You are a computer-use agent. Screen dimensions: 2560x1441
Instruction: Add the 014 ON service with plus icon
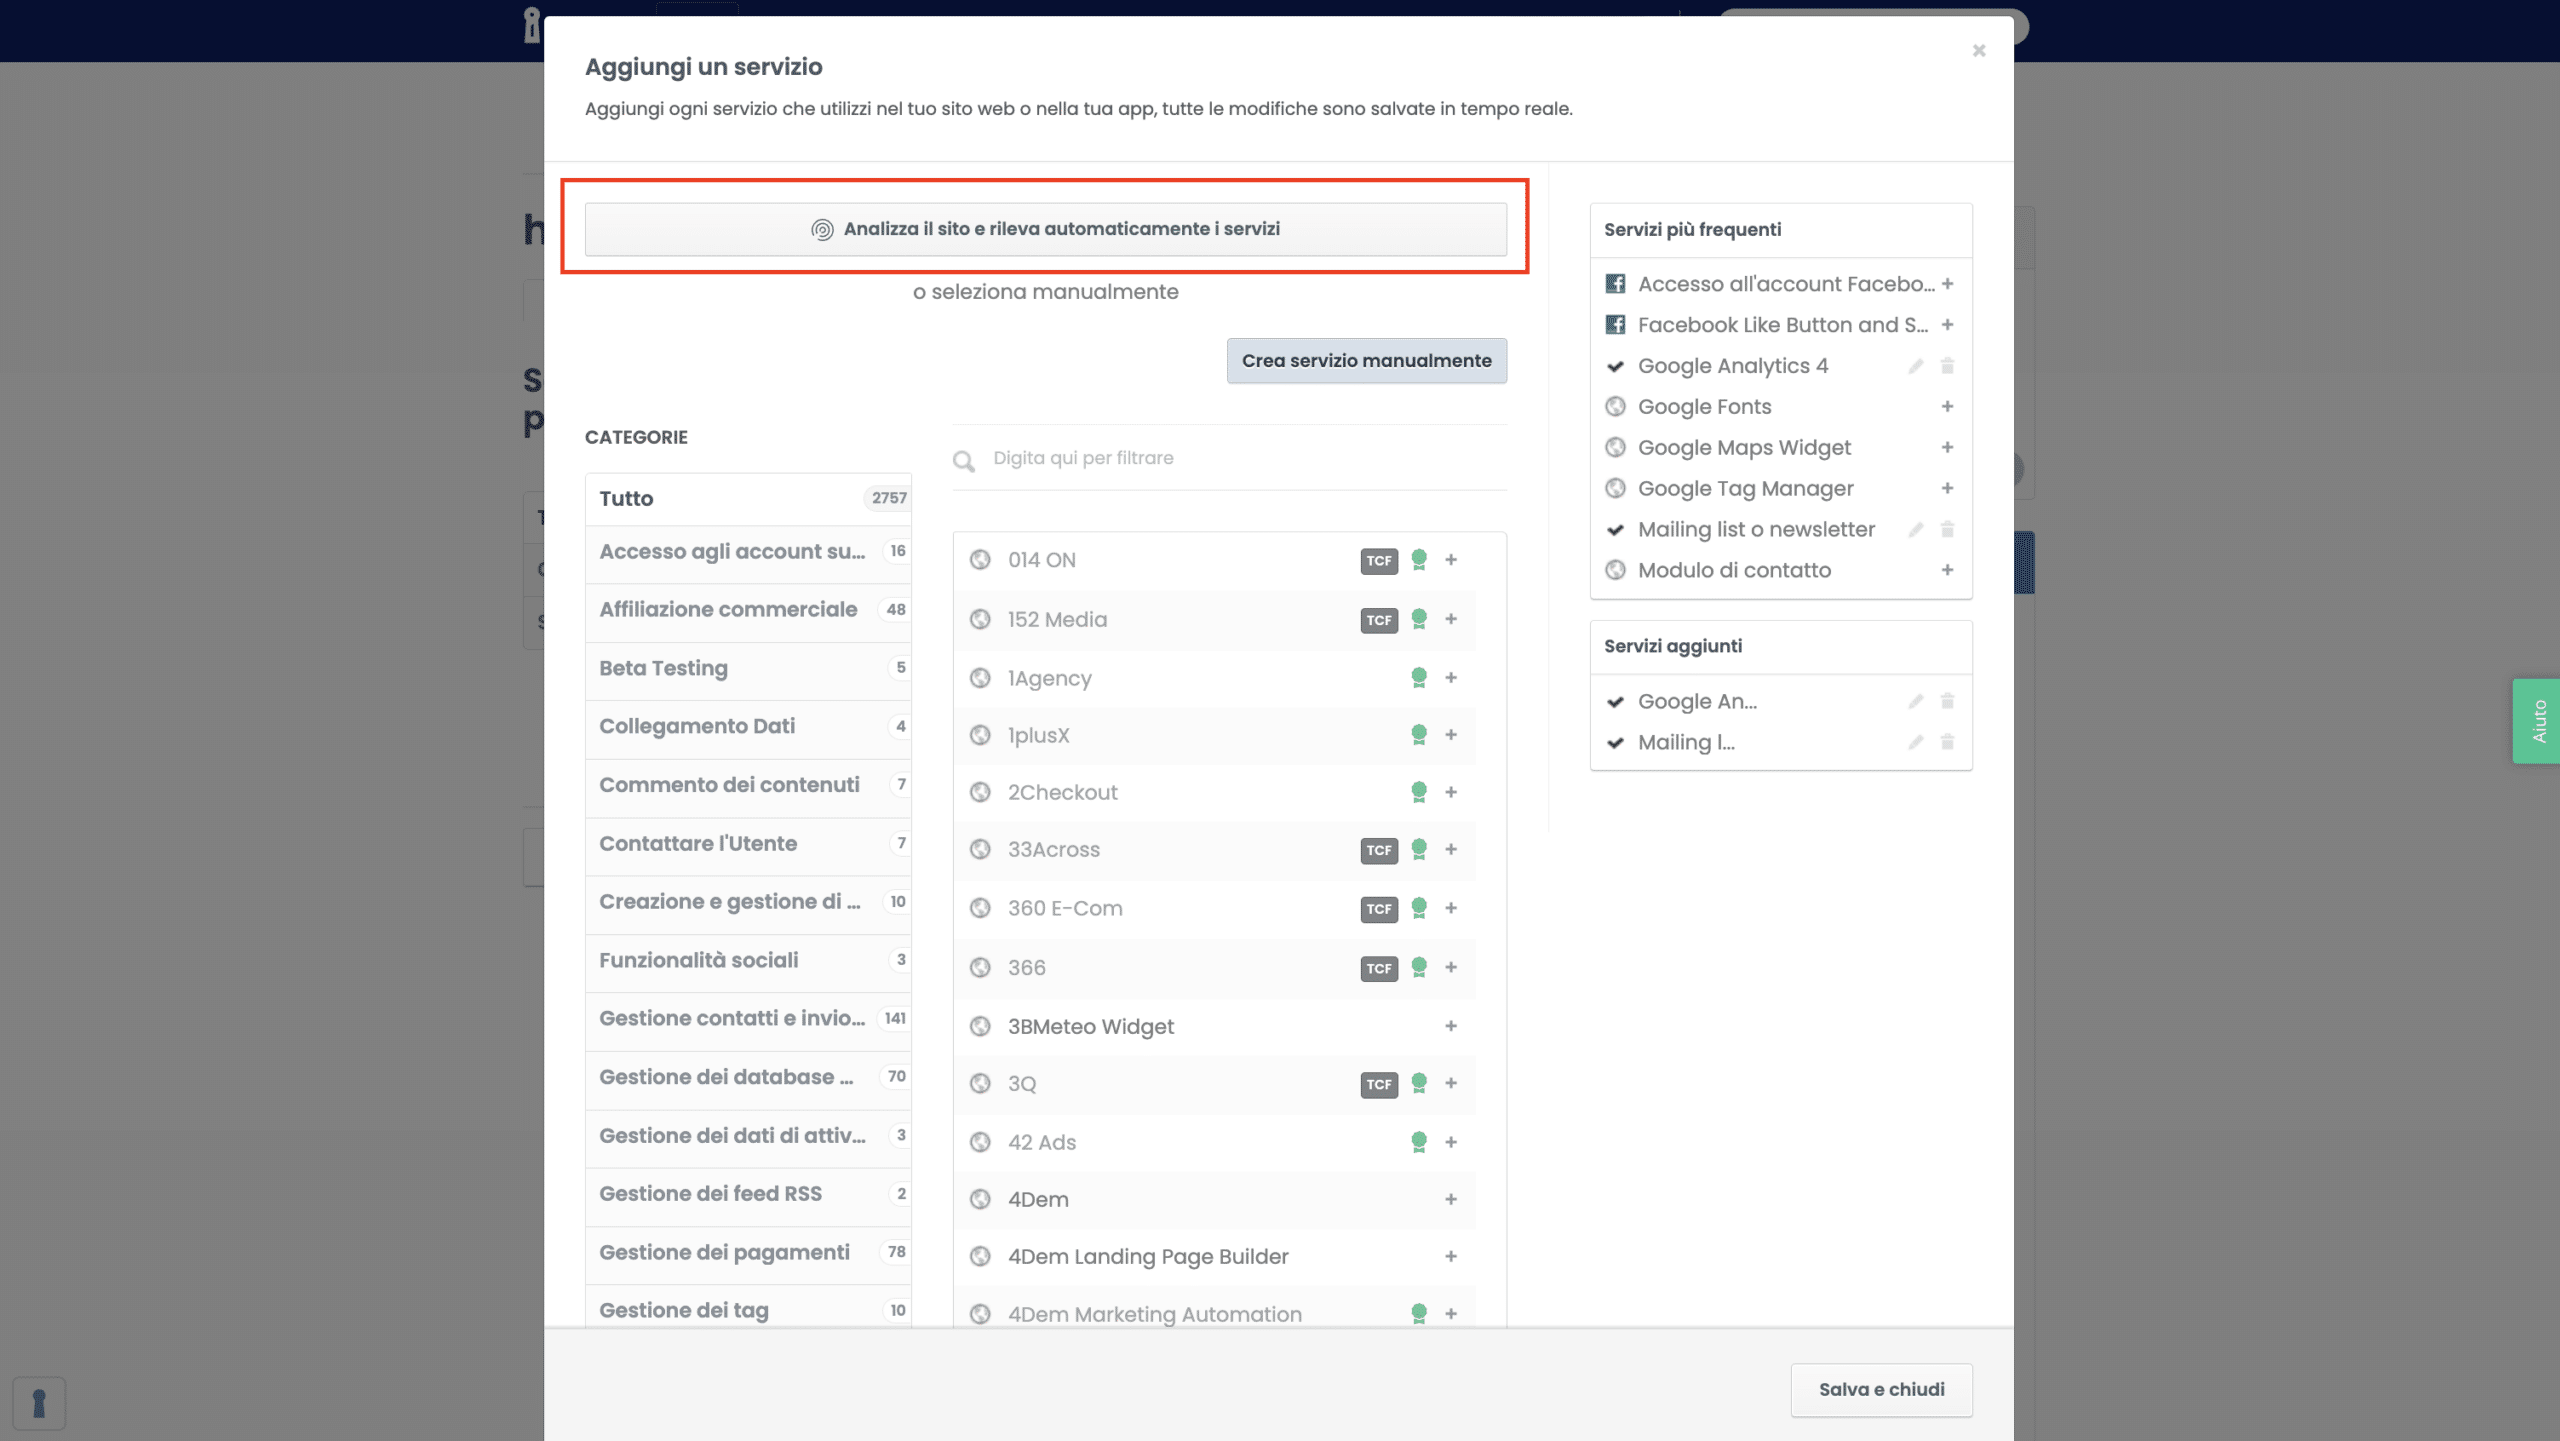point(1451,560)
